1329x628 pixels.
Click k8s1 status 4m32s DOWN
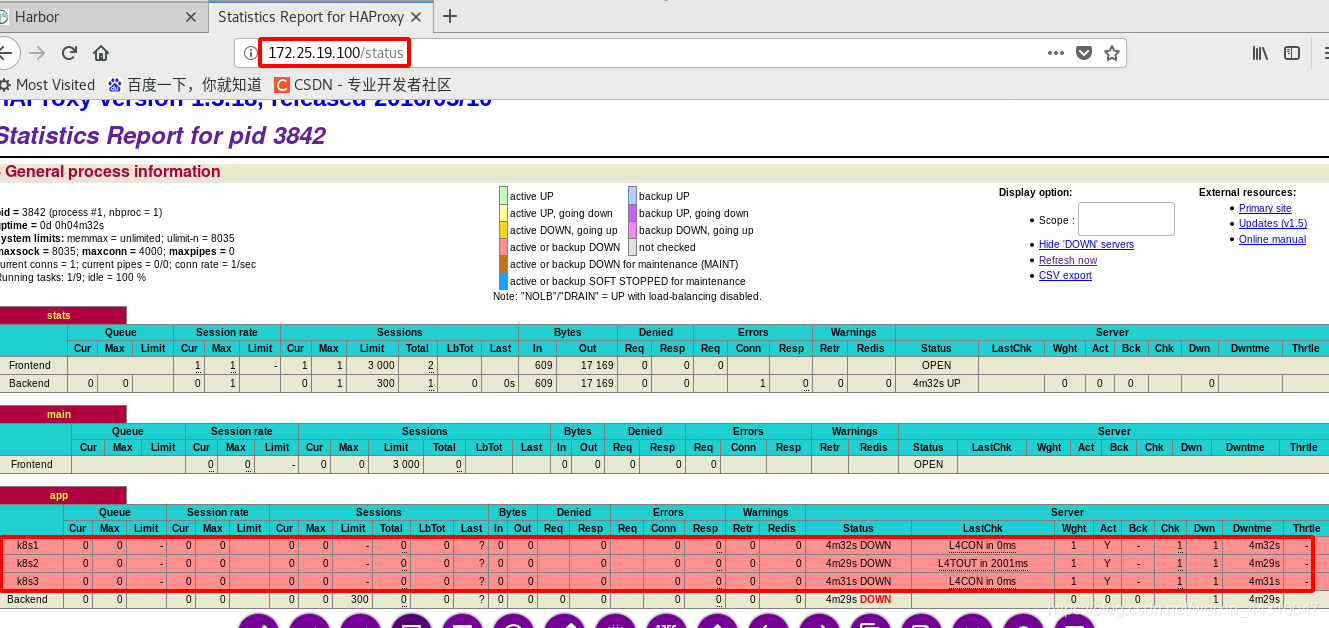pyautogui.click(x=858, y=545)
